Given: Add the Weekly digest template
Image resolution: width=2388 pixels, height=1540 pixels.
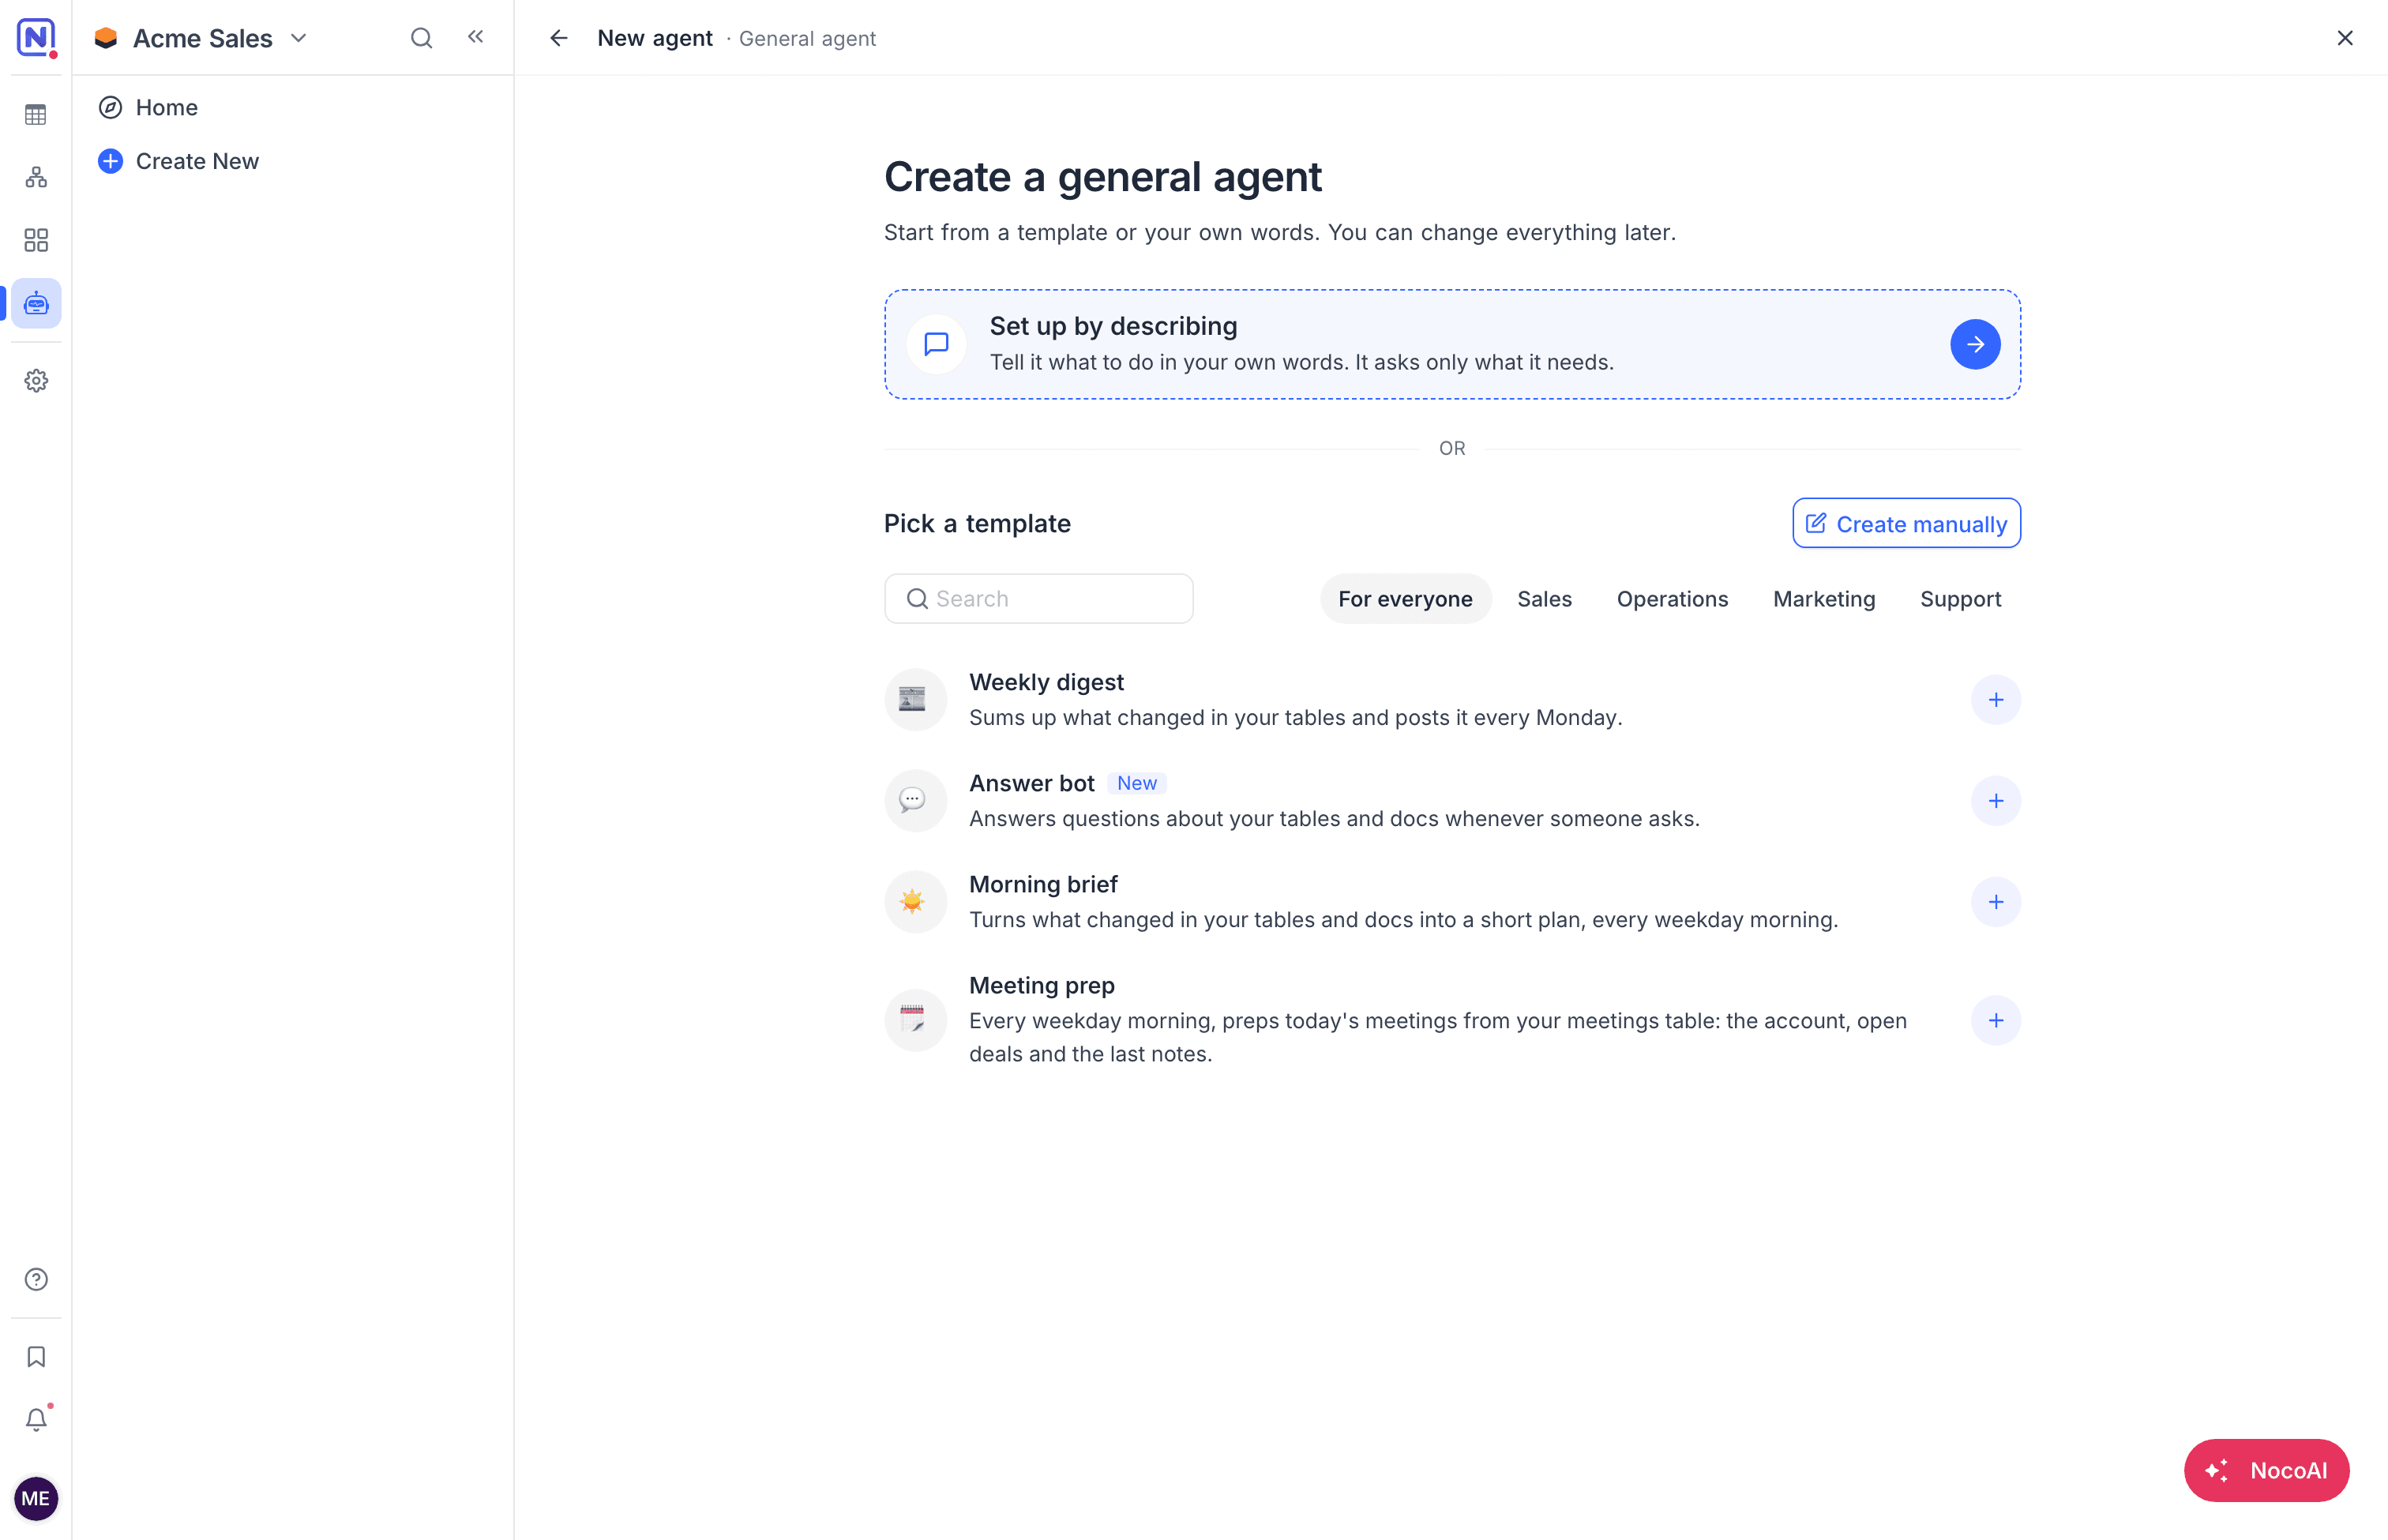Looking at the screenshot, I should pyautogui.click(x=1996, y=700).
